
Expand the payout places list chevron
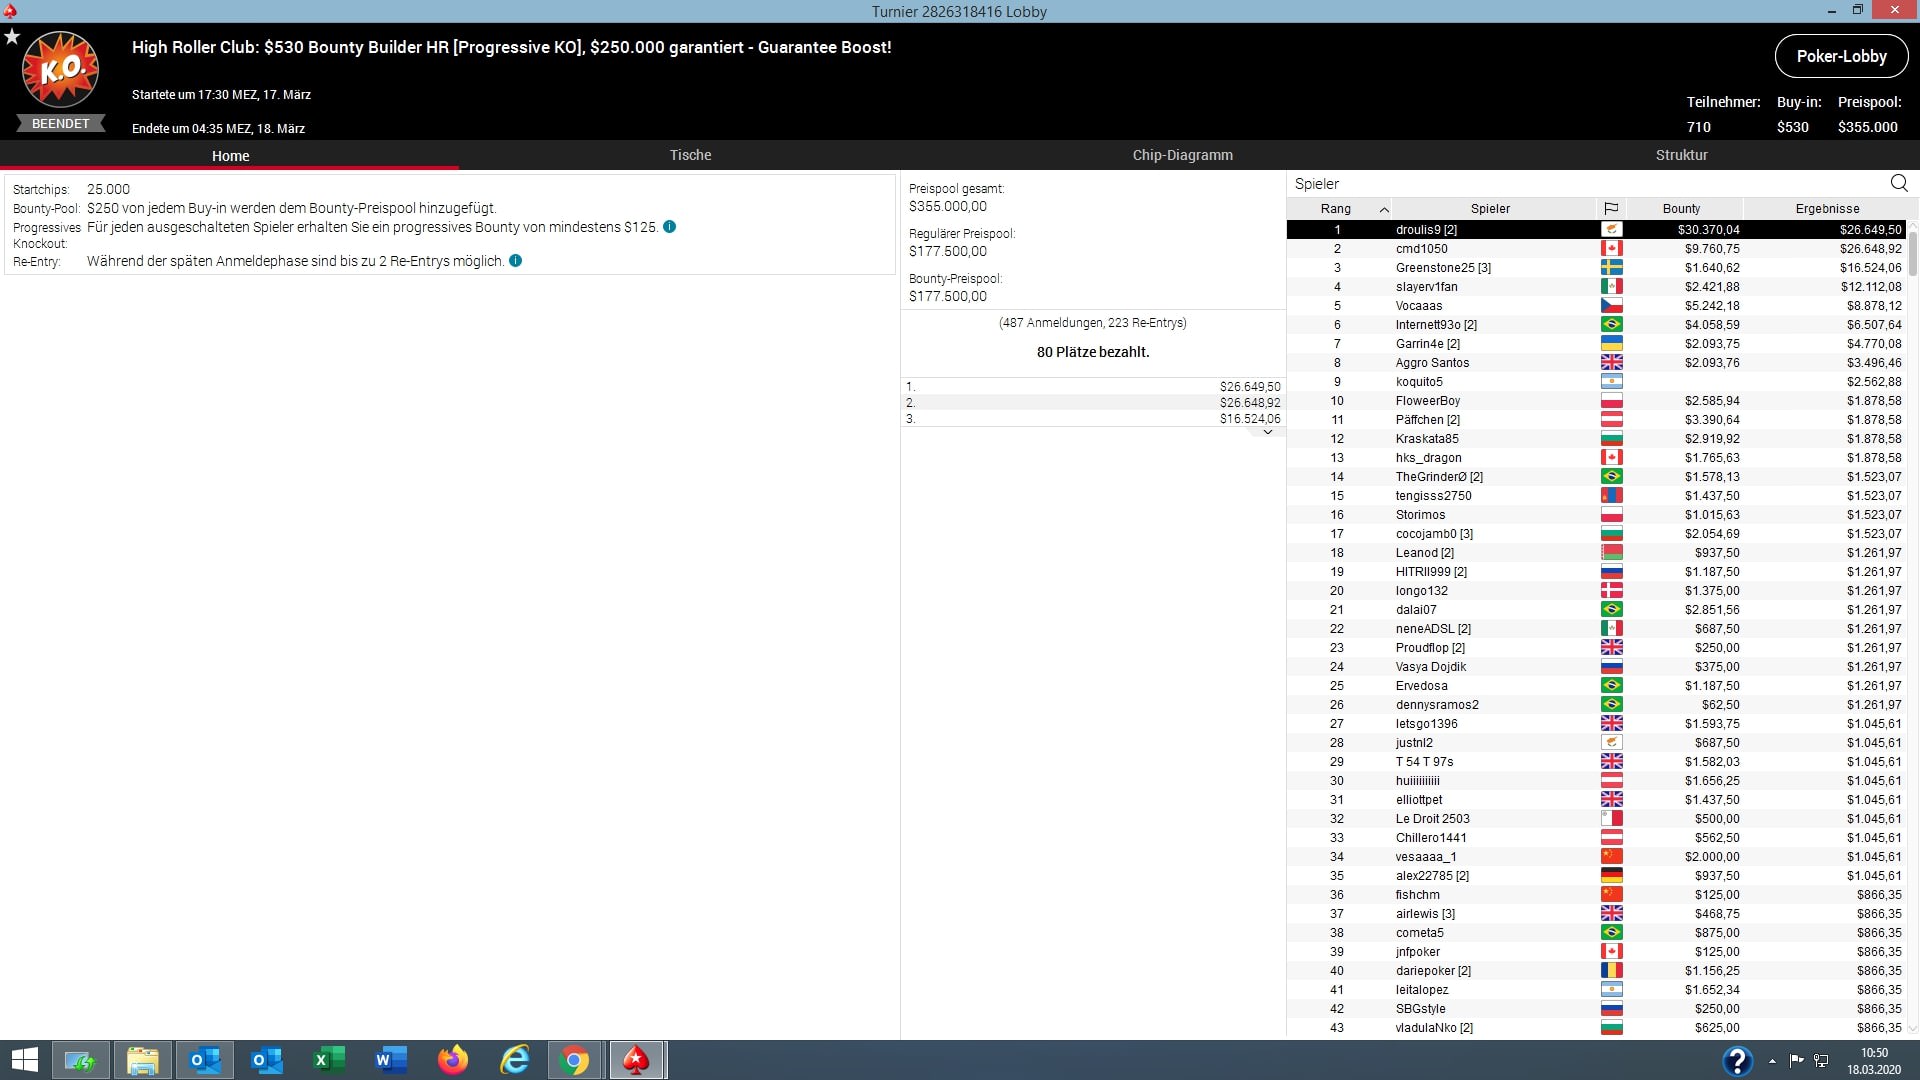(1267, 432)
